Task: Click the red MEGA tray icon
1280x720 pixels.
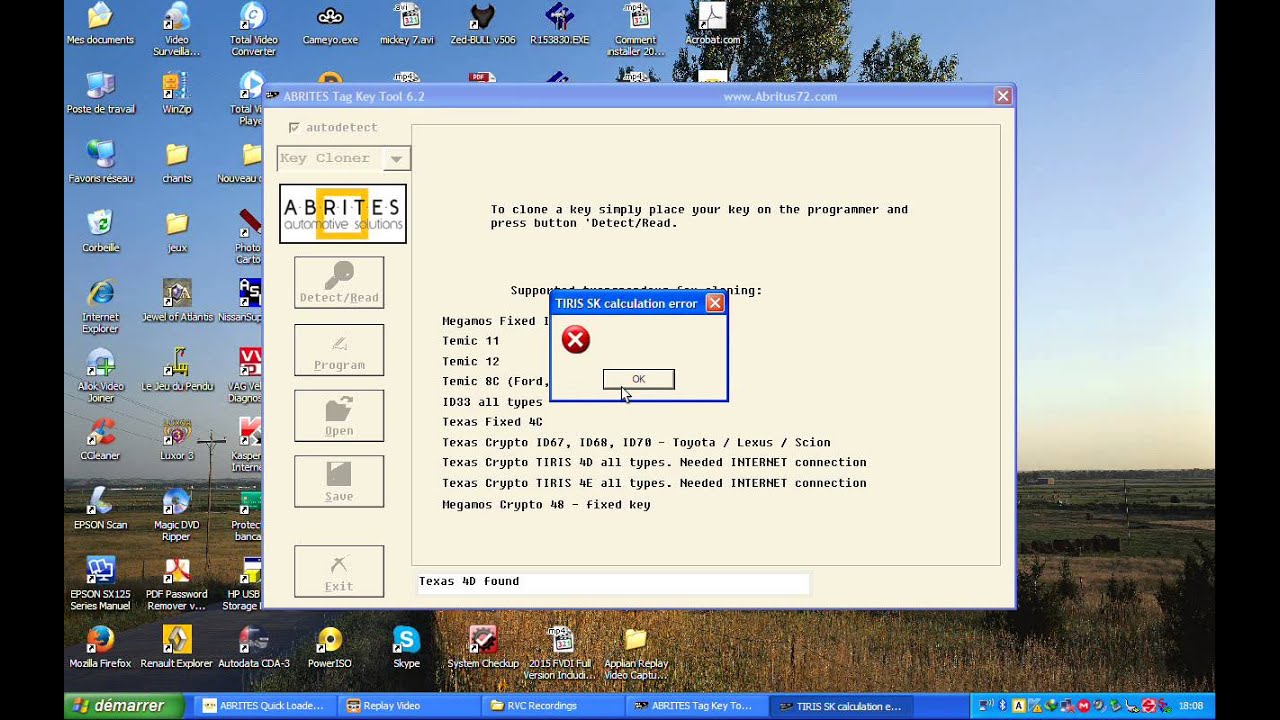Action: [x=1084, y=706]
